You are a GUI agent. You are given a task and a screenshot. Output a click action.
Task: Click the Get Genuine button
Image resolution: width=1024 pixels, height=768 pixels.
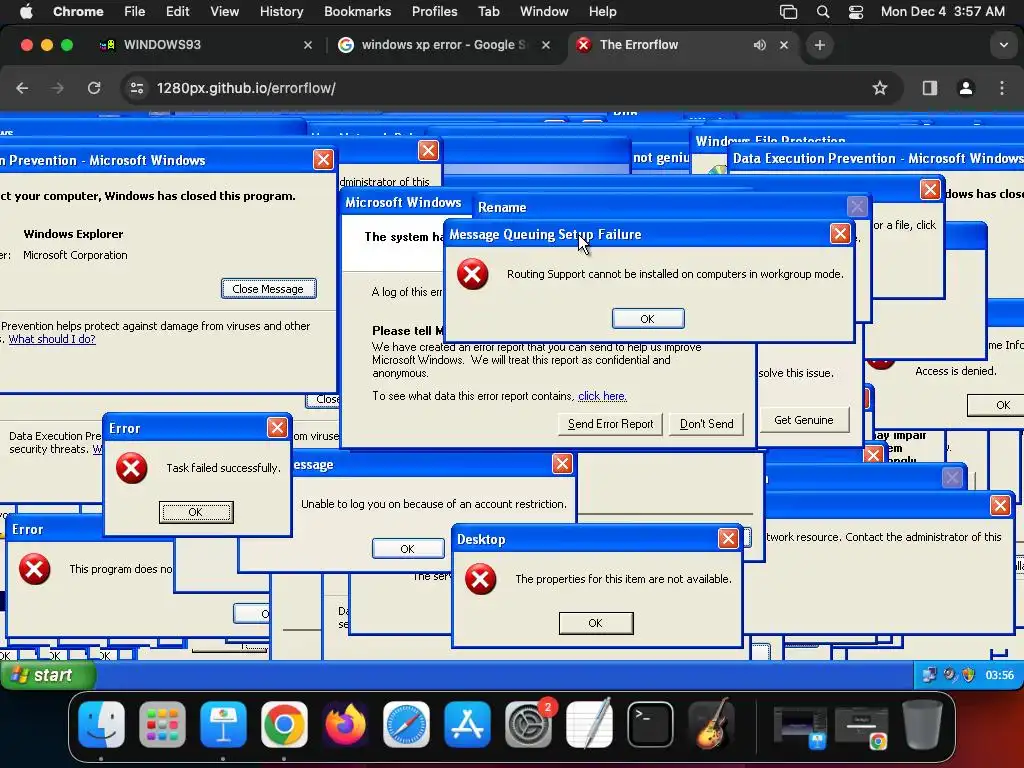pyautogui.click(x=804, y=420)
